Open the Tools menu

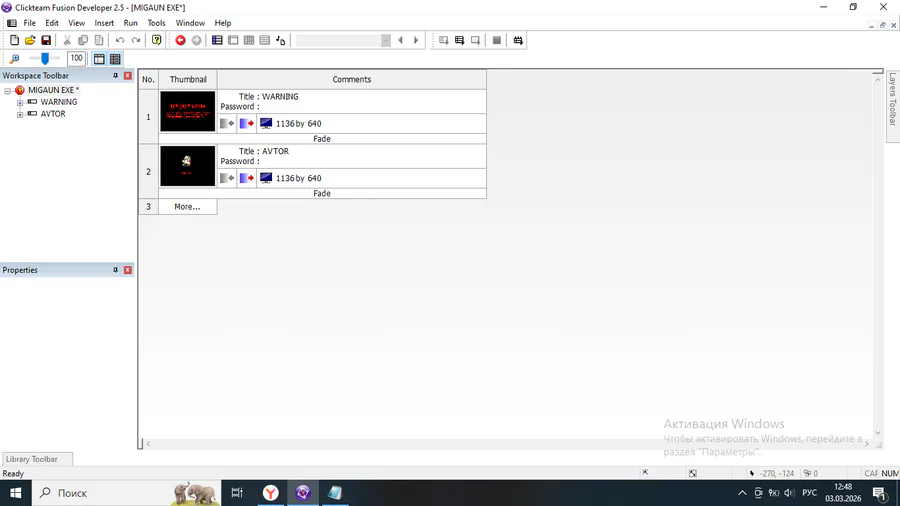(156, 23)
